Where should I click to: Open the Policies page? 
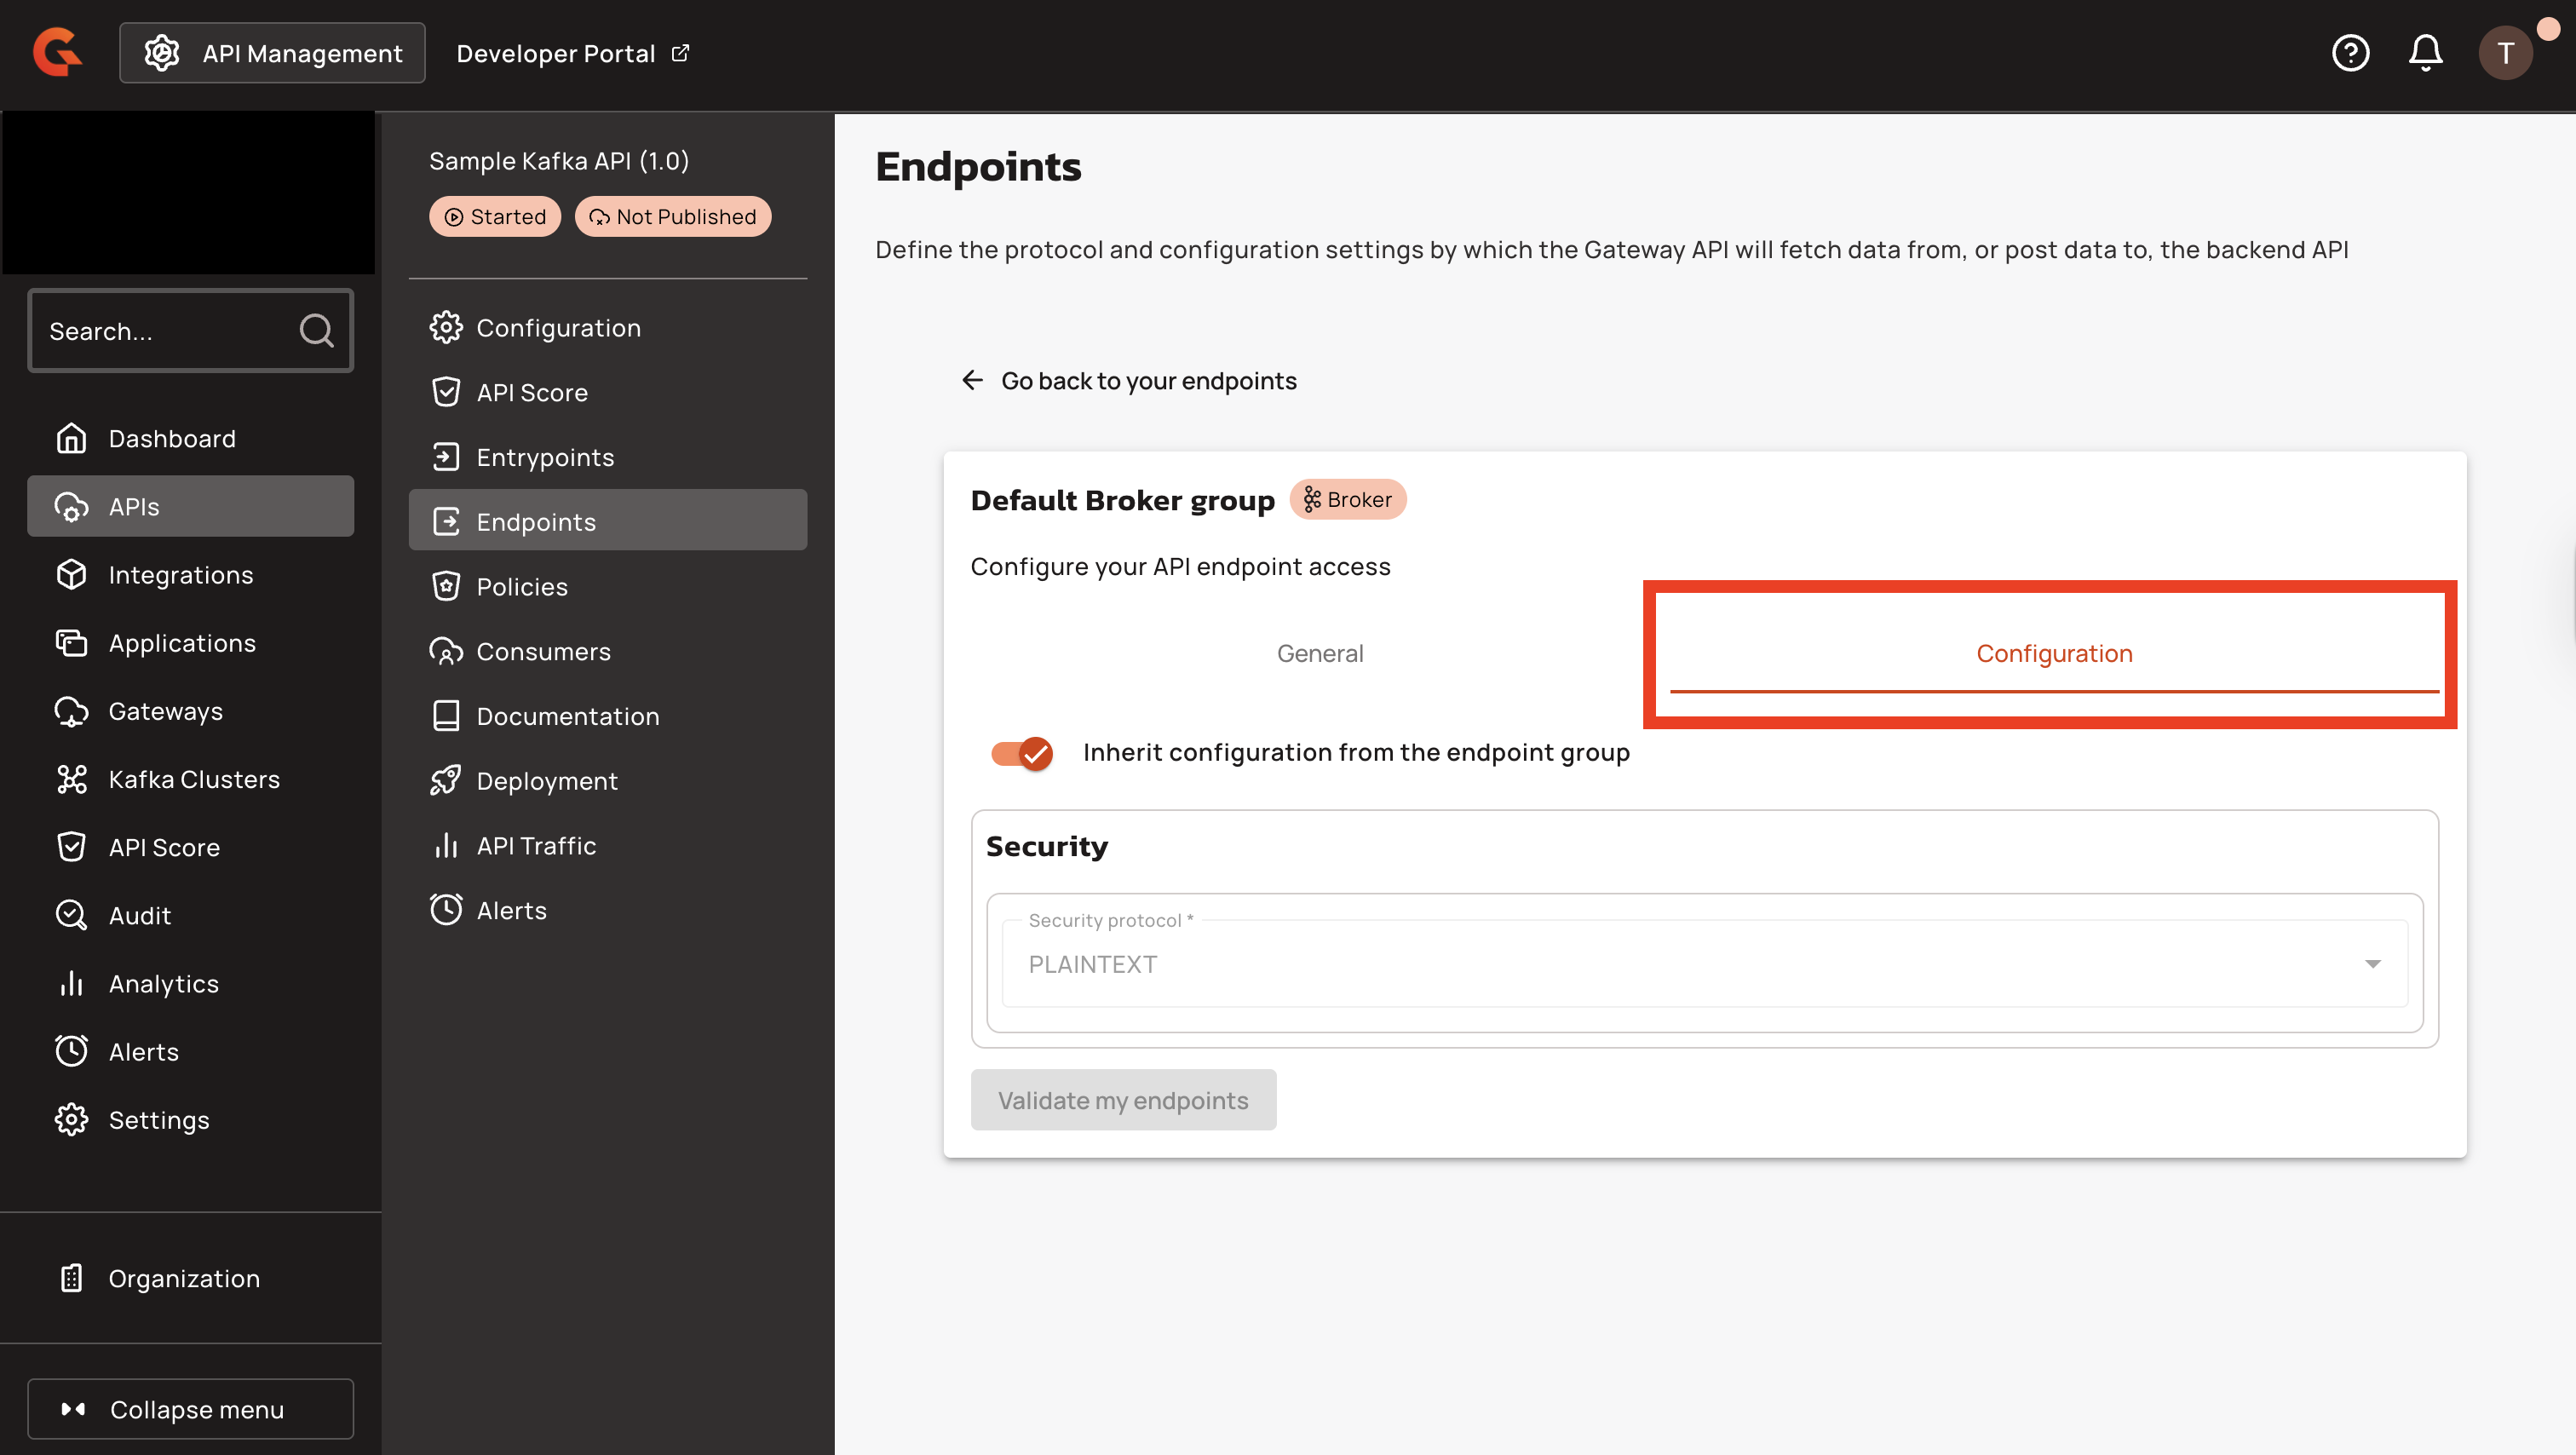pos(521,587)
